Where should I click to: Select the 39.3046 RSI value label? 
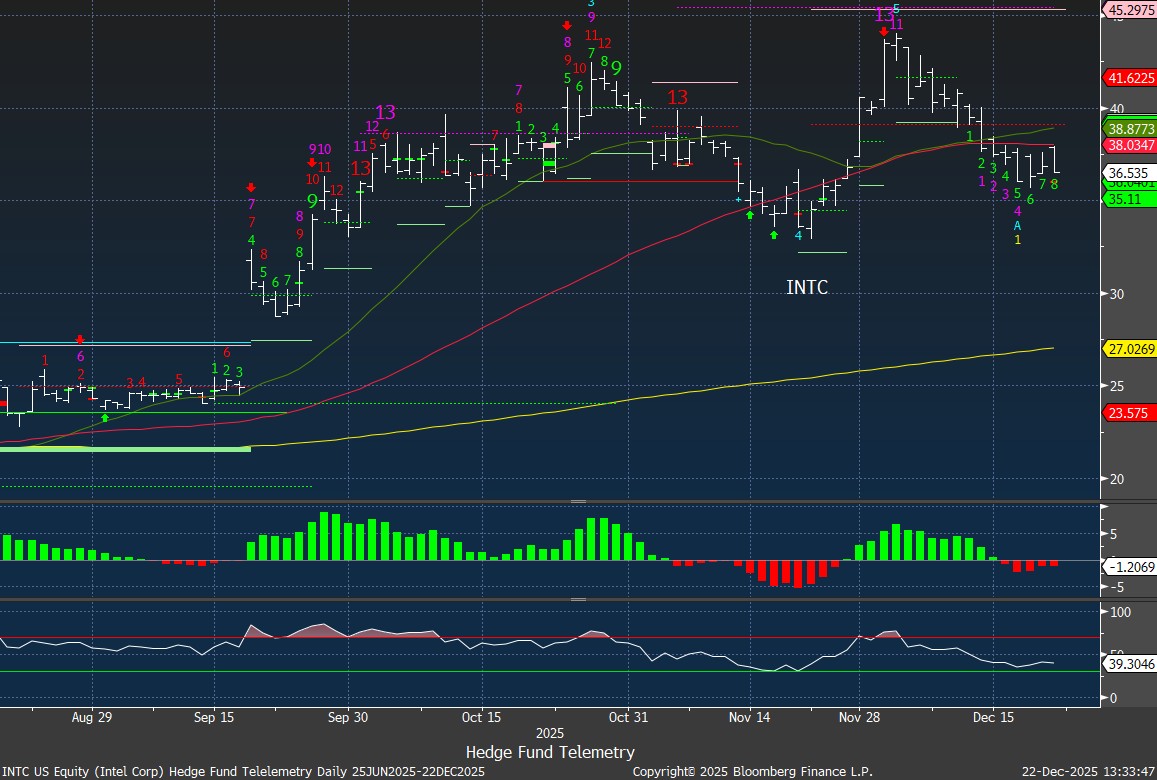[1130, 663]
